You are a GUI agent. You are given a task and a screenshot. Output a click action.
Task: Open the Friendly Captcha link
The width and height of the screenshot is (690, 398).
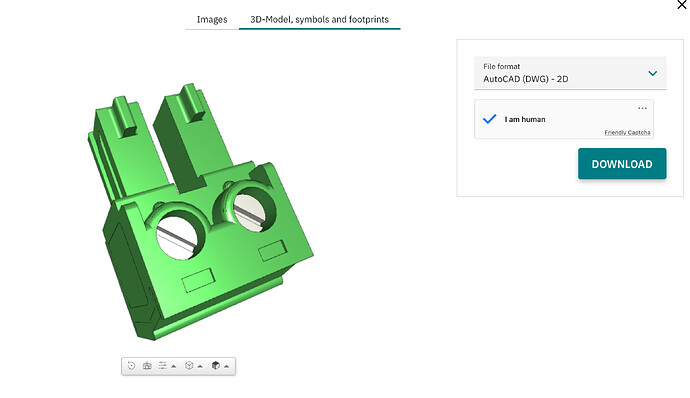pyautogui.click(x=627, y=133)
